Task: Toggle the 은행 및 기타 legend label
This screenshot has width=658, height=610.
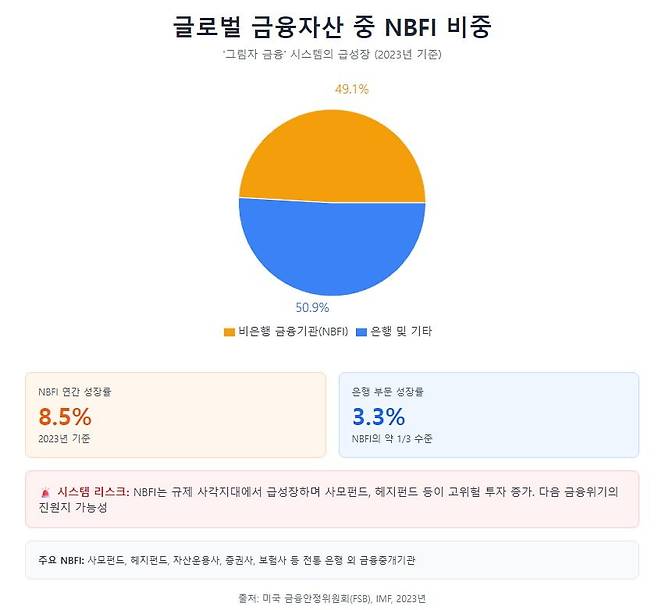Action: (401, 331)
